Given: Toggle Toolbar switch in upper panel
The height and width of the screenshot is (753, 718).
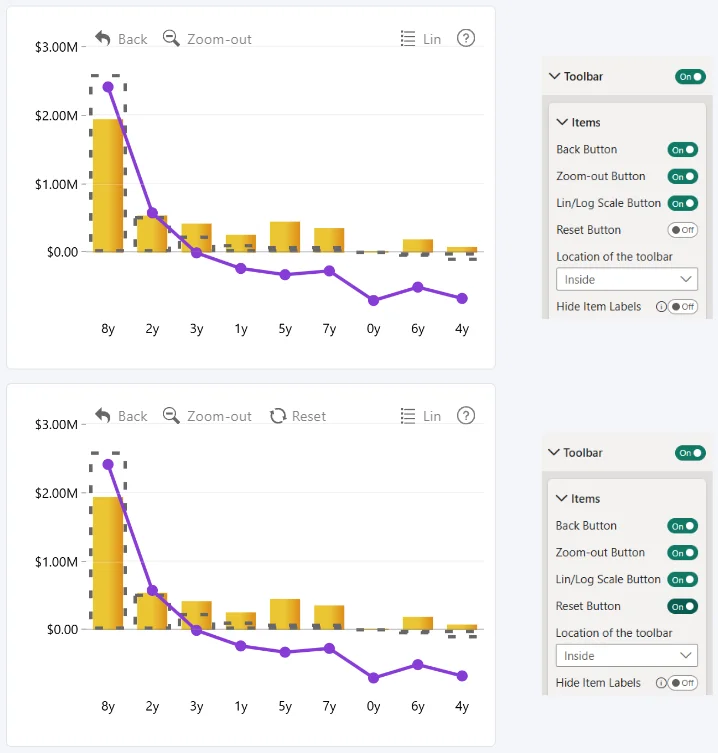Looking at the screenshot, I should coord(690,77).
